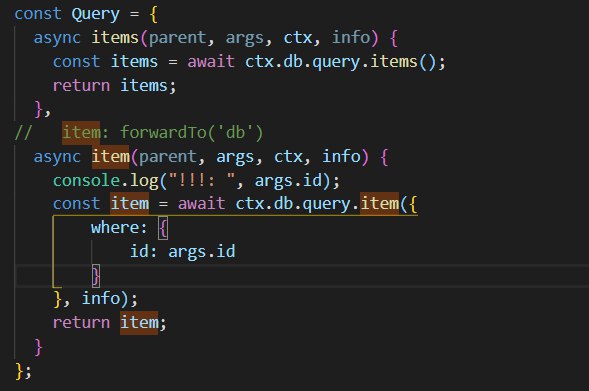Click 'items' in the 'return items;' statement
The width and height of the screenshot is (589, 391).
(x=143, y=85)
